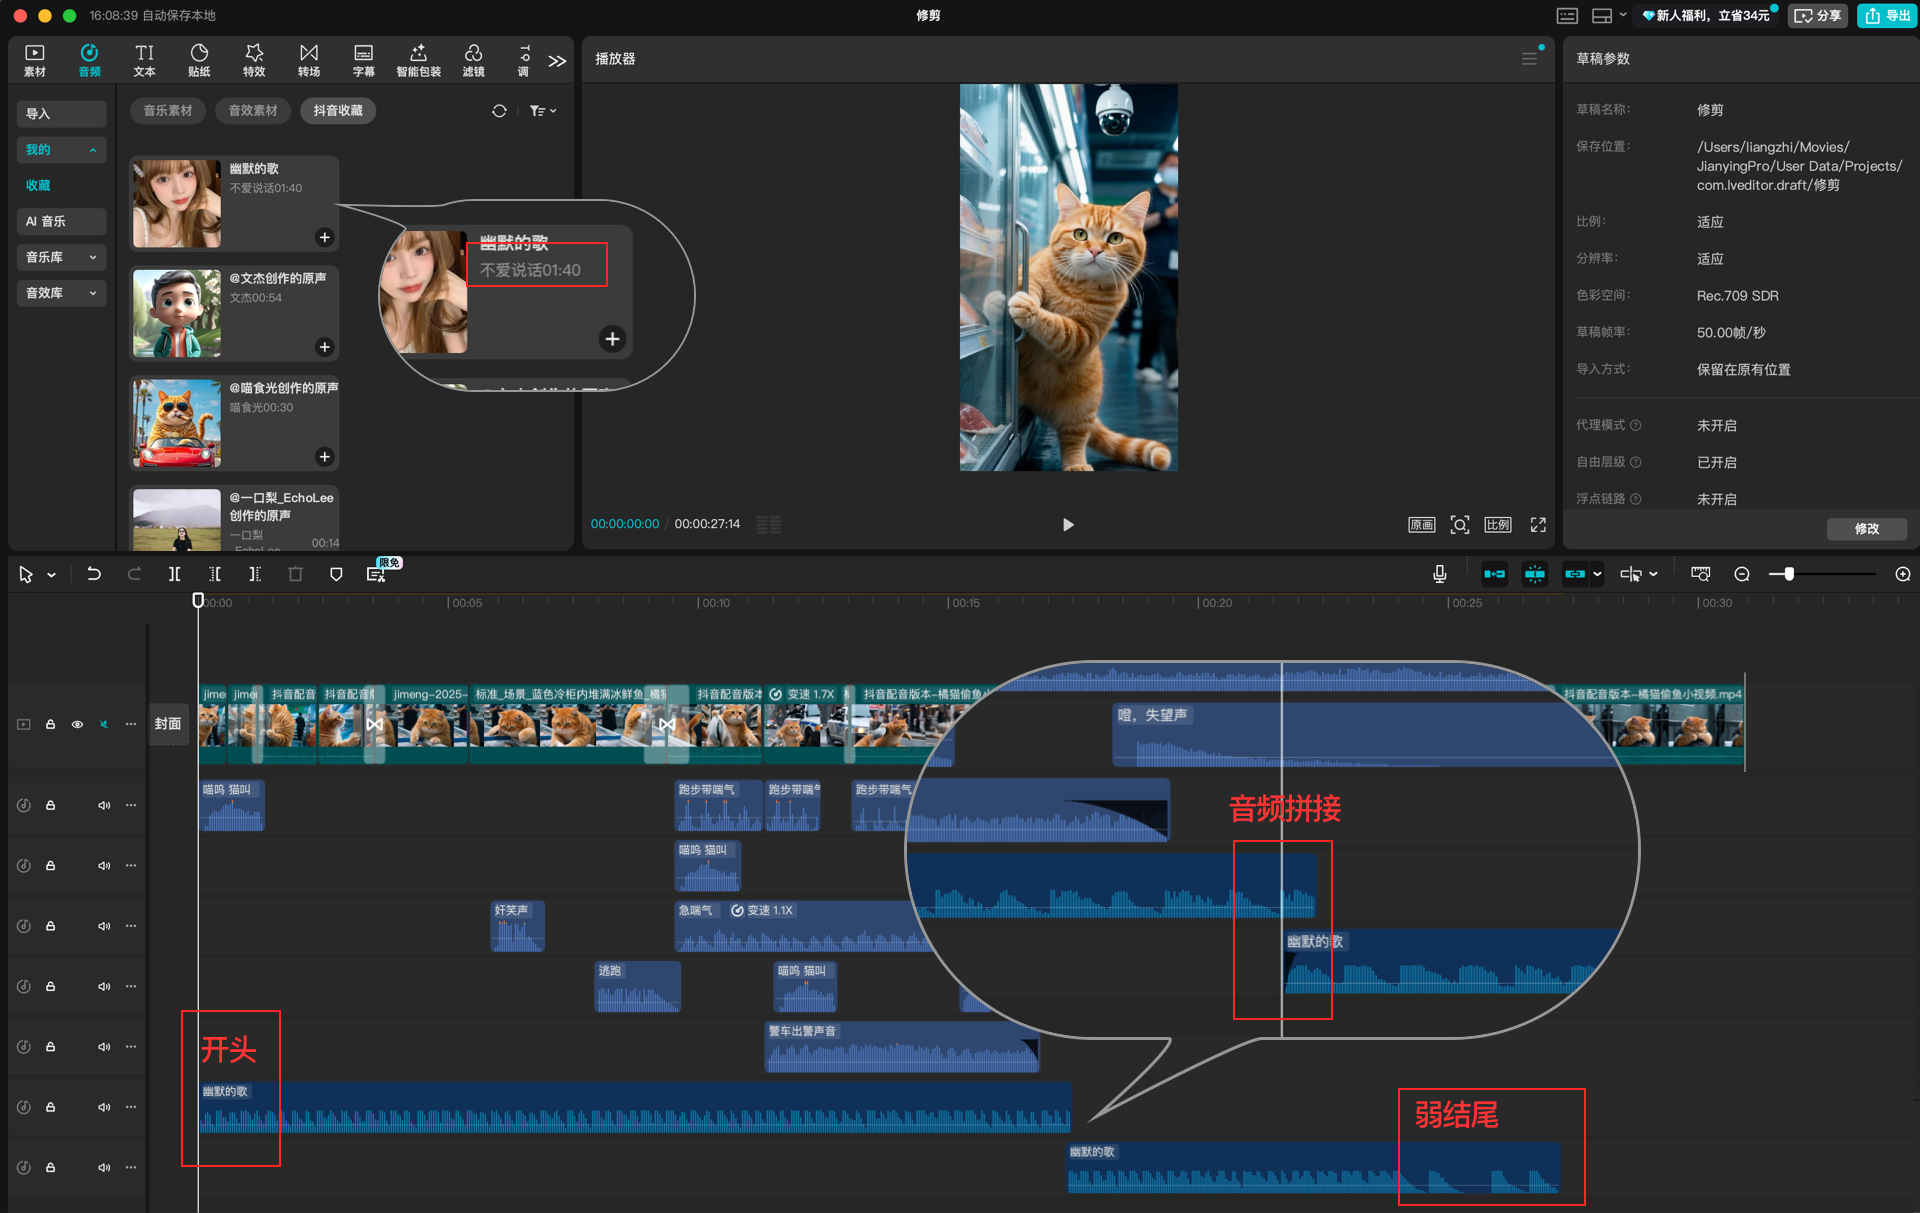Open the 转场 transitions panel

pyautogui.click(x=309, y=60)
